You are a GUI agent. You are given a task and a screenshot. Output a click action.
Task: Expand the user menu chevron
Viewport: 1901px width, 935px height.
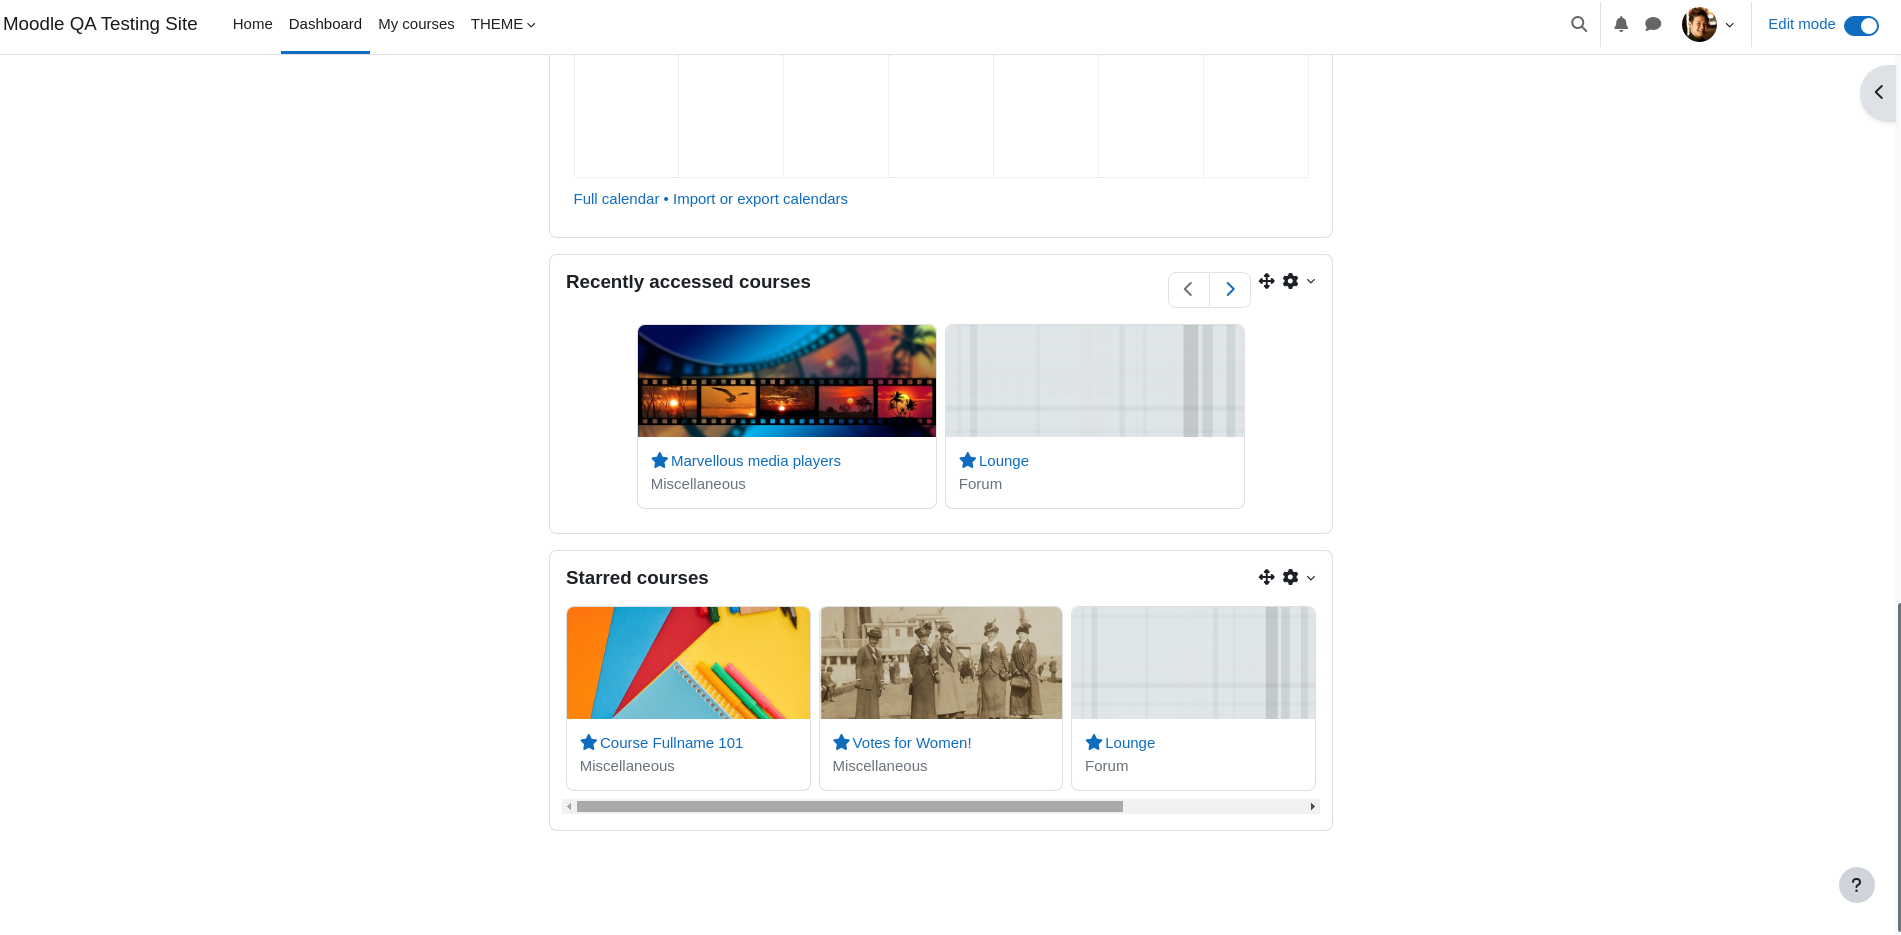click(x=1730, y=25)
